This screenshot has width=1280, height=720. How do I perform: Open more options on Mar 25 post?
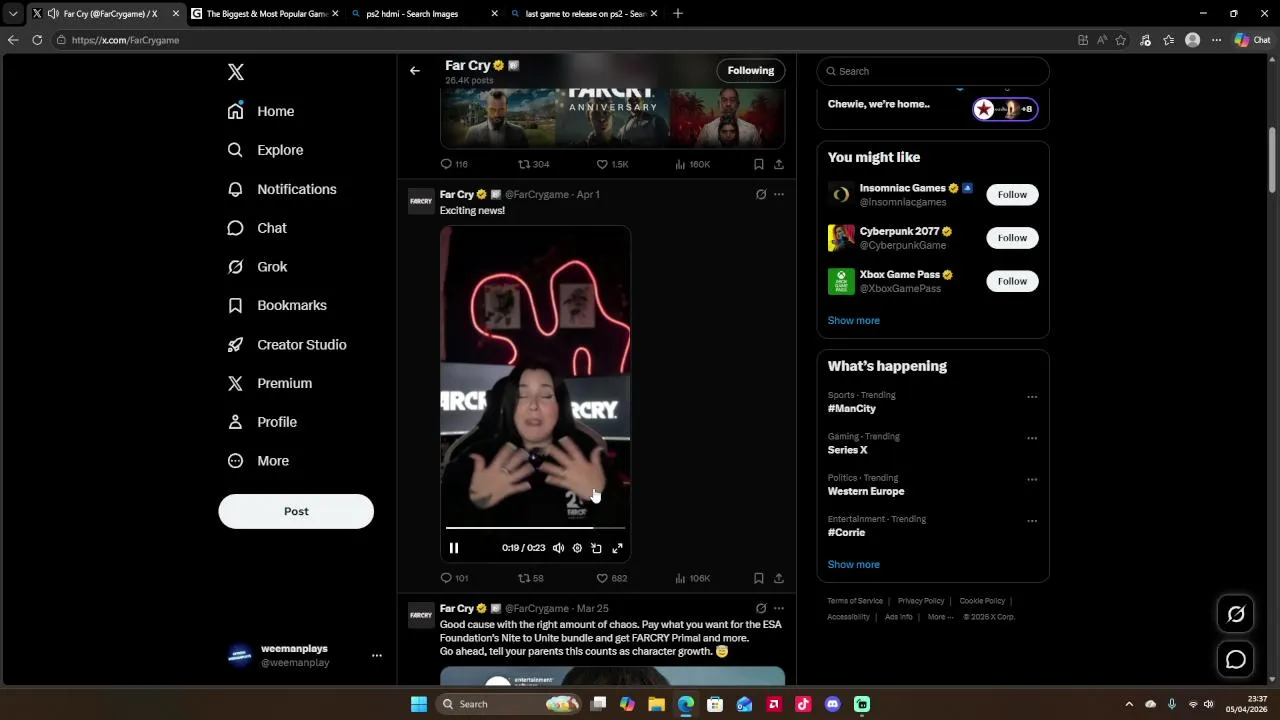point(779,608)
